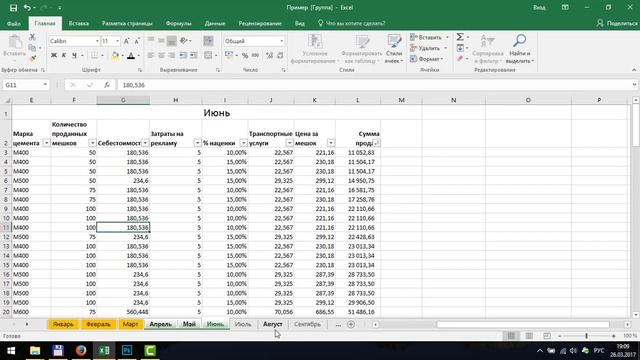Open filter dropdown for Цена за мешок
The width and height of the screenshot is (640, 360).
(x=331, y=143)
